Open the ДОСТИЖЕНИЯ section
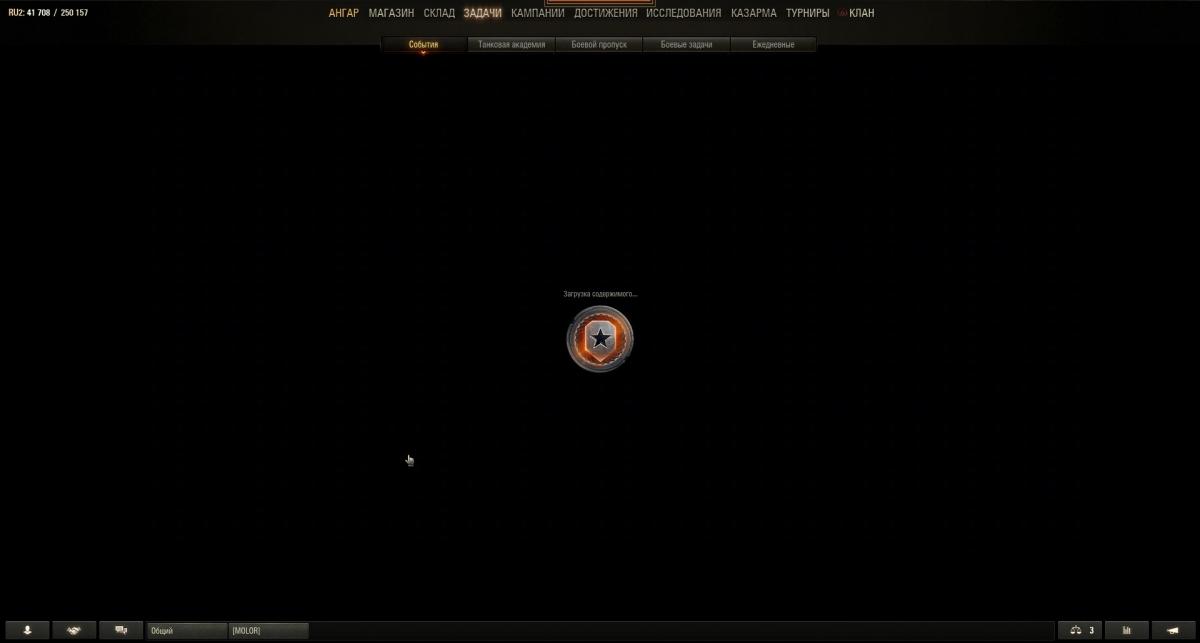 point(606,13)
